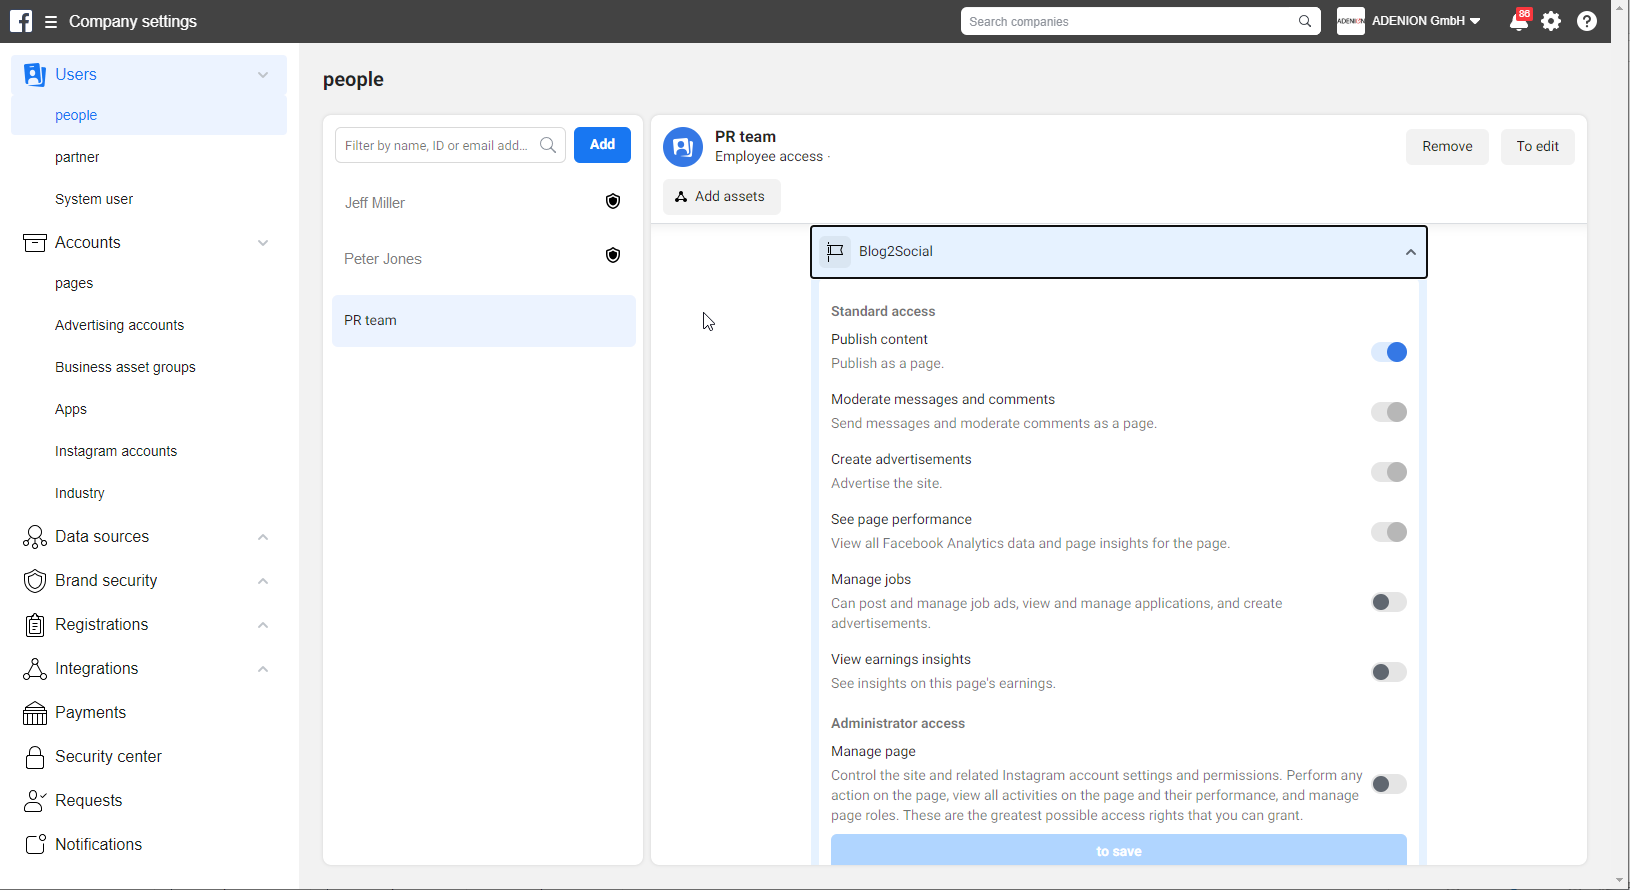The height and width of the screenshot is (890, 1630).
Task: Toggle Publish content switch off
Action: pyautogui.click(x=1389, y=352)
